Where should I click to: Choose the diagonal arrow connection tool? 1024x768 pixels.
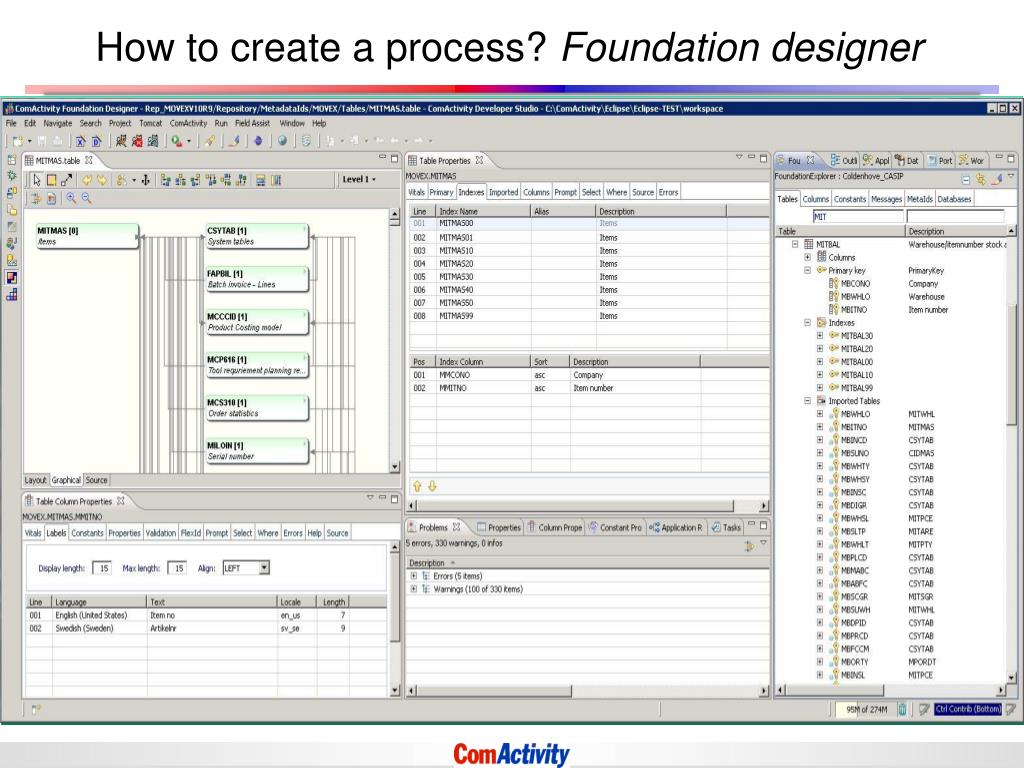67,180
